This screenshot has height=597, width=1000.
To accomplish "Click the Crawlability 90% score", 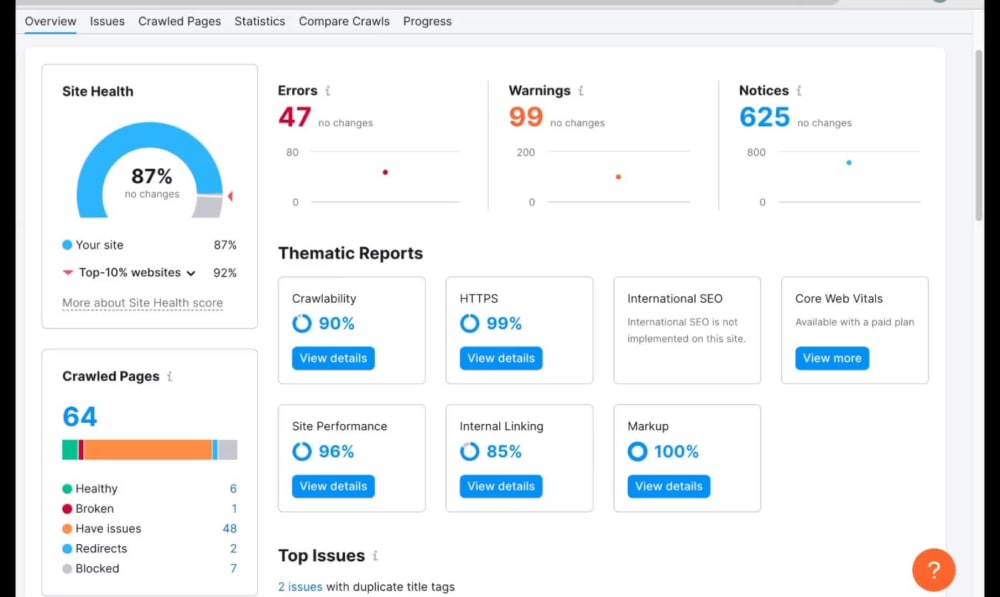I will [x=336, y=323].
